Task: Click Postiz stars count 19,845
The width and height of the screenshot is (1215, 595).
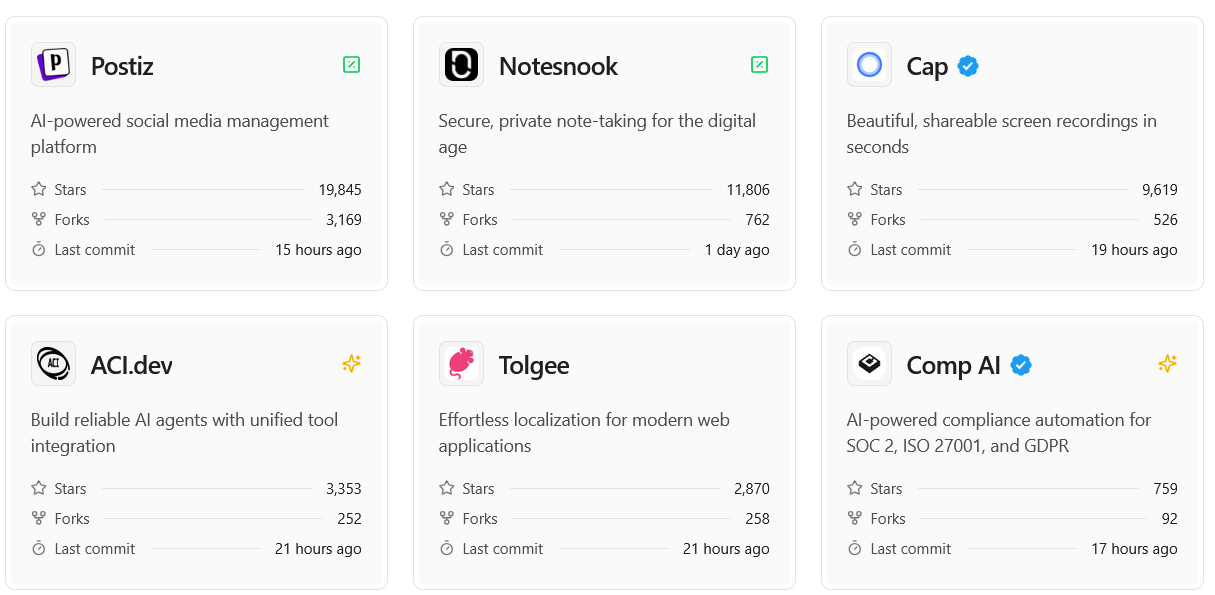Action: 340,189
